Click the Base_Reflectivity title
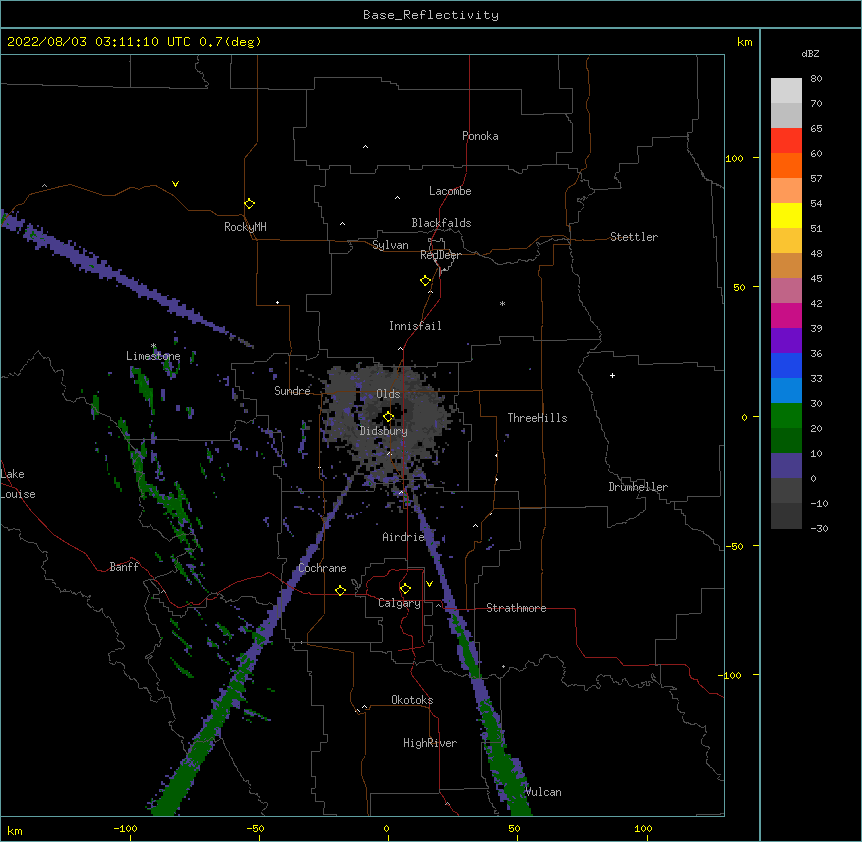Image resolution: width=862 pixels, height=842 pixels. (x=431, y=15)
